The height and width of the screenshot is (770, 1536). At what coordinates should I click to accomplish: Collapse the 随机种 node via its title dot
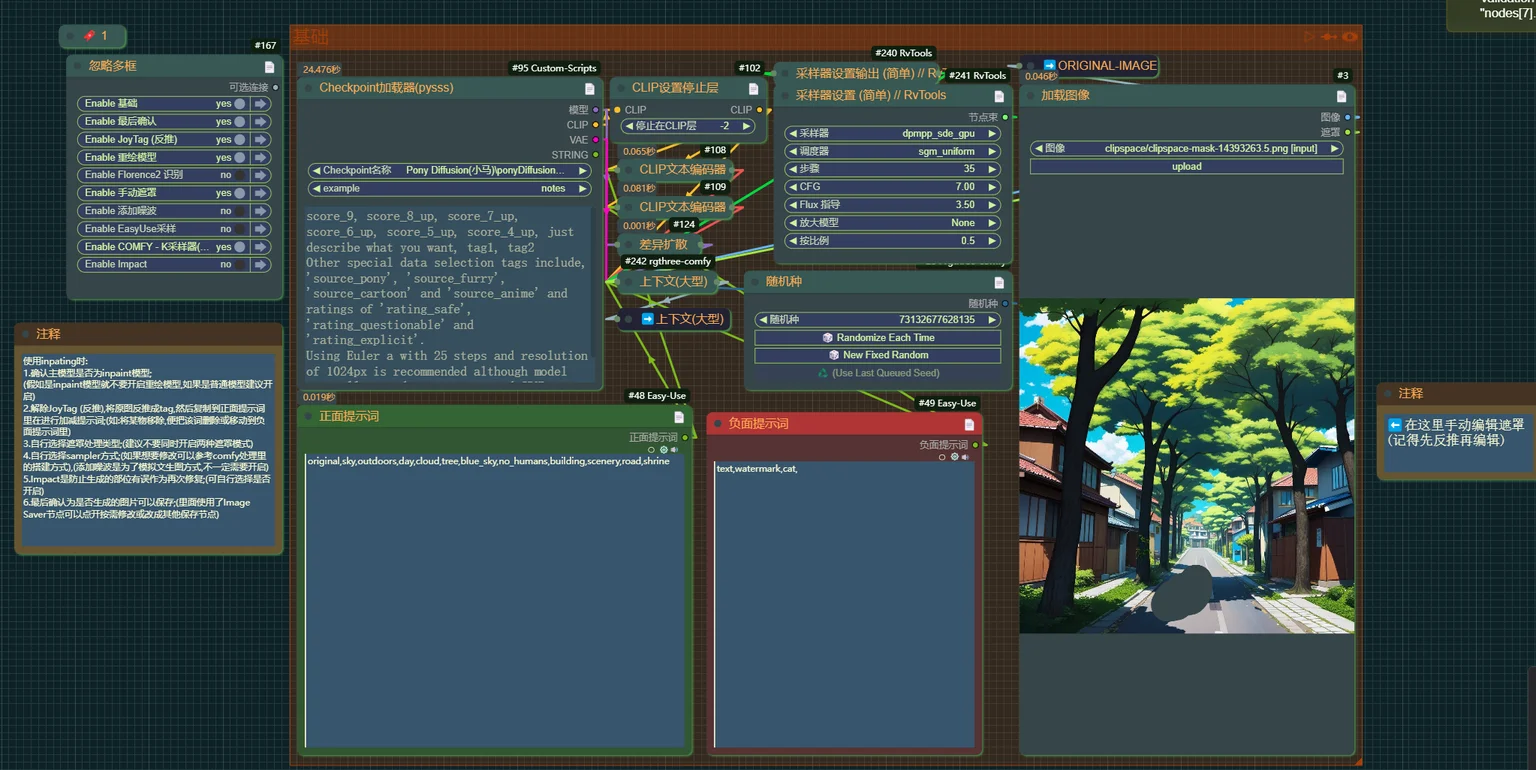click(x=755, y=282)
